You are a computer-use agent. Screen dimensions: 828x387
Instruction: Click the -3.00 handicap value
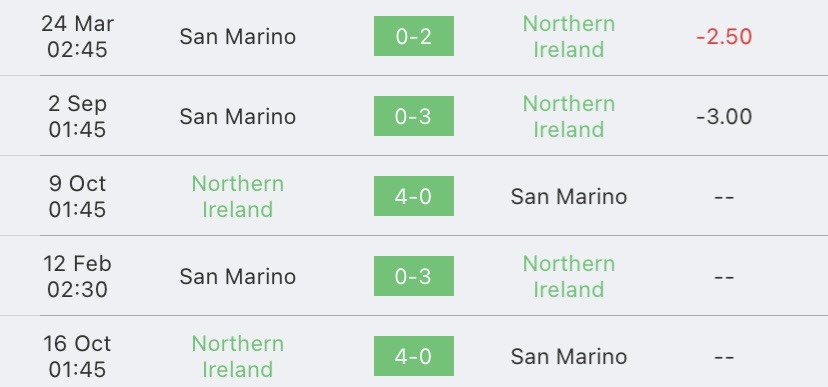tap(724, 117)
